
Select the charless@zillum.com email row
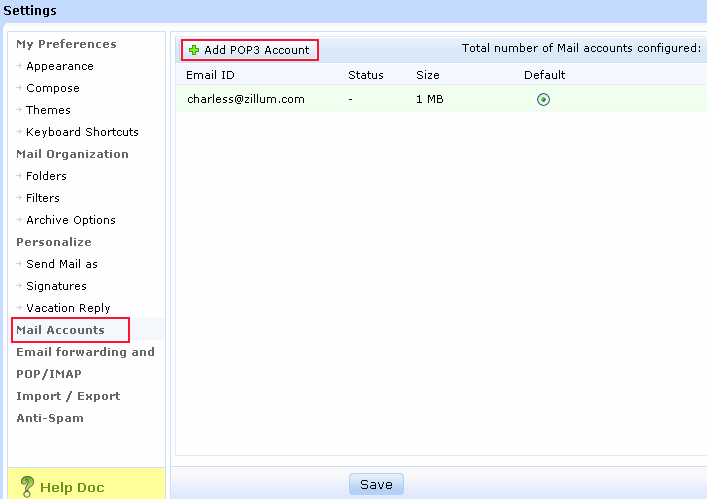click(441, 99)
